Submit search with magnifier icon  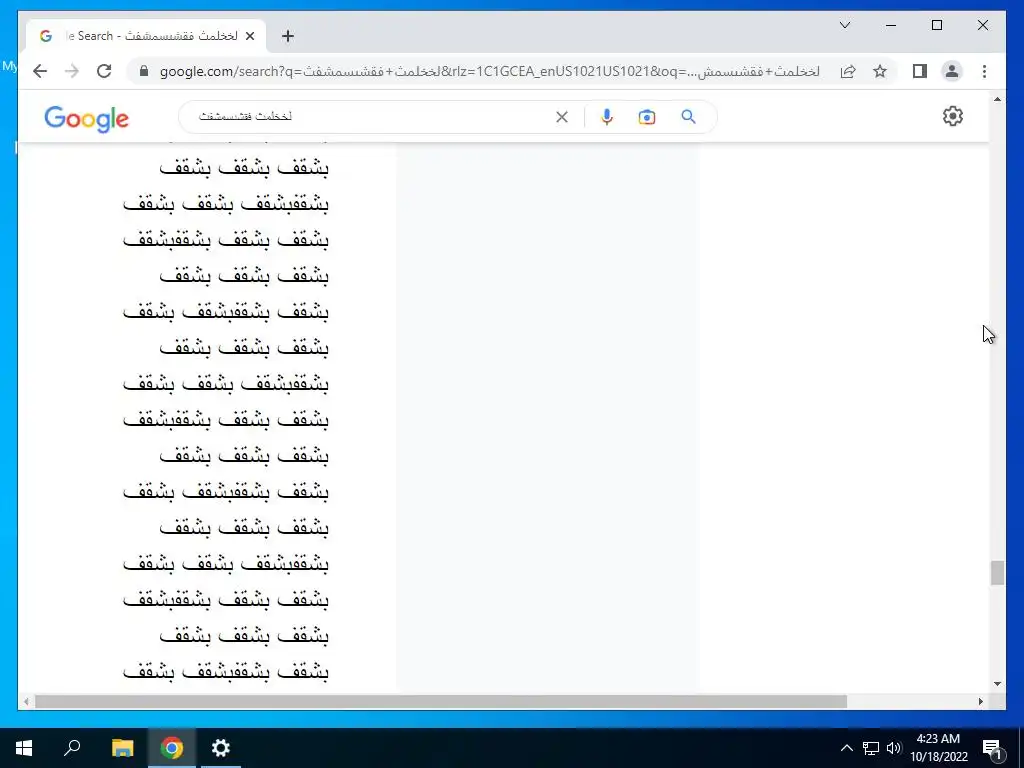(x=688, y=117)
